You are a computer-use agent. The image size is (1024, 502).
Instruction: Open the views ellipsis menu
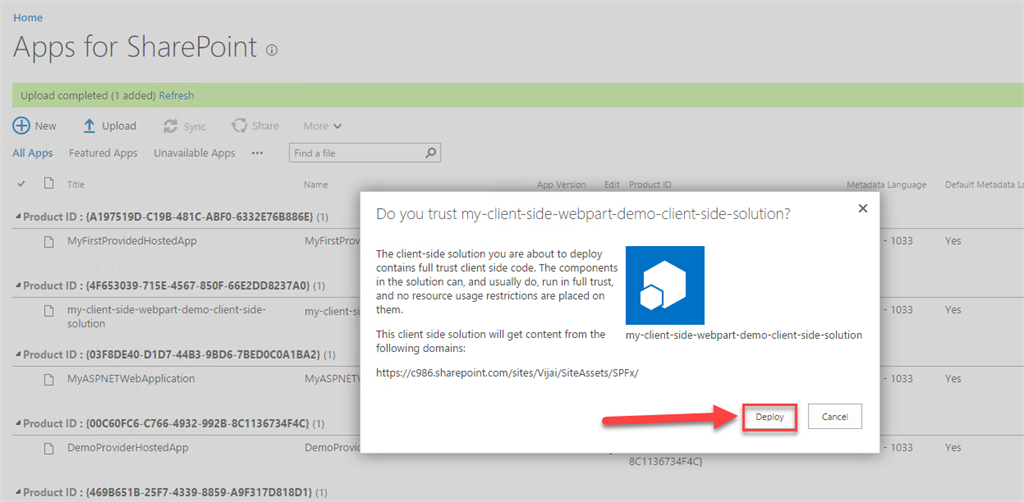tap(257, 153)
